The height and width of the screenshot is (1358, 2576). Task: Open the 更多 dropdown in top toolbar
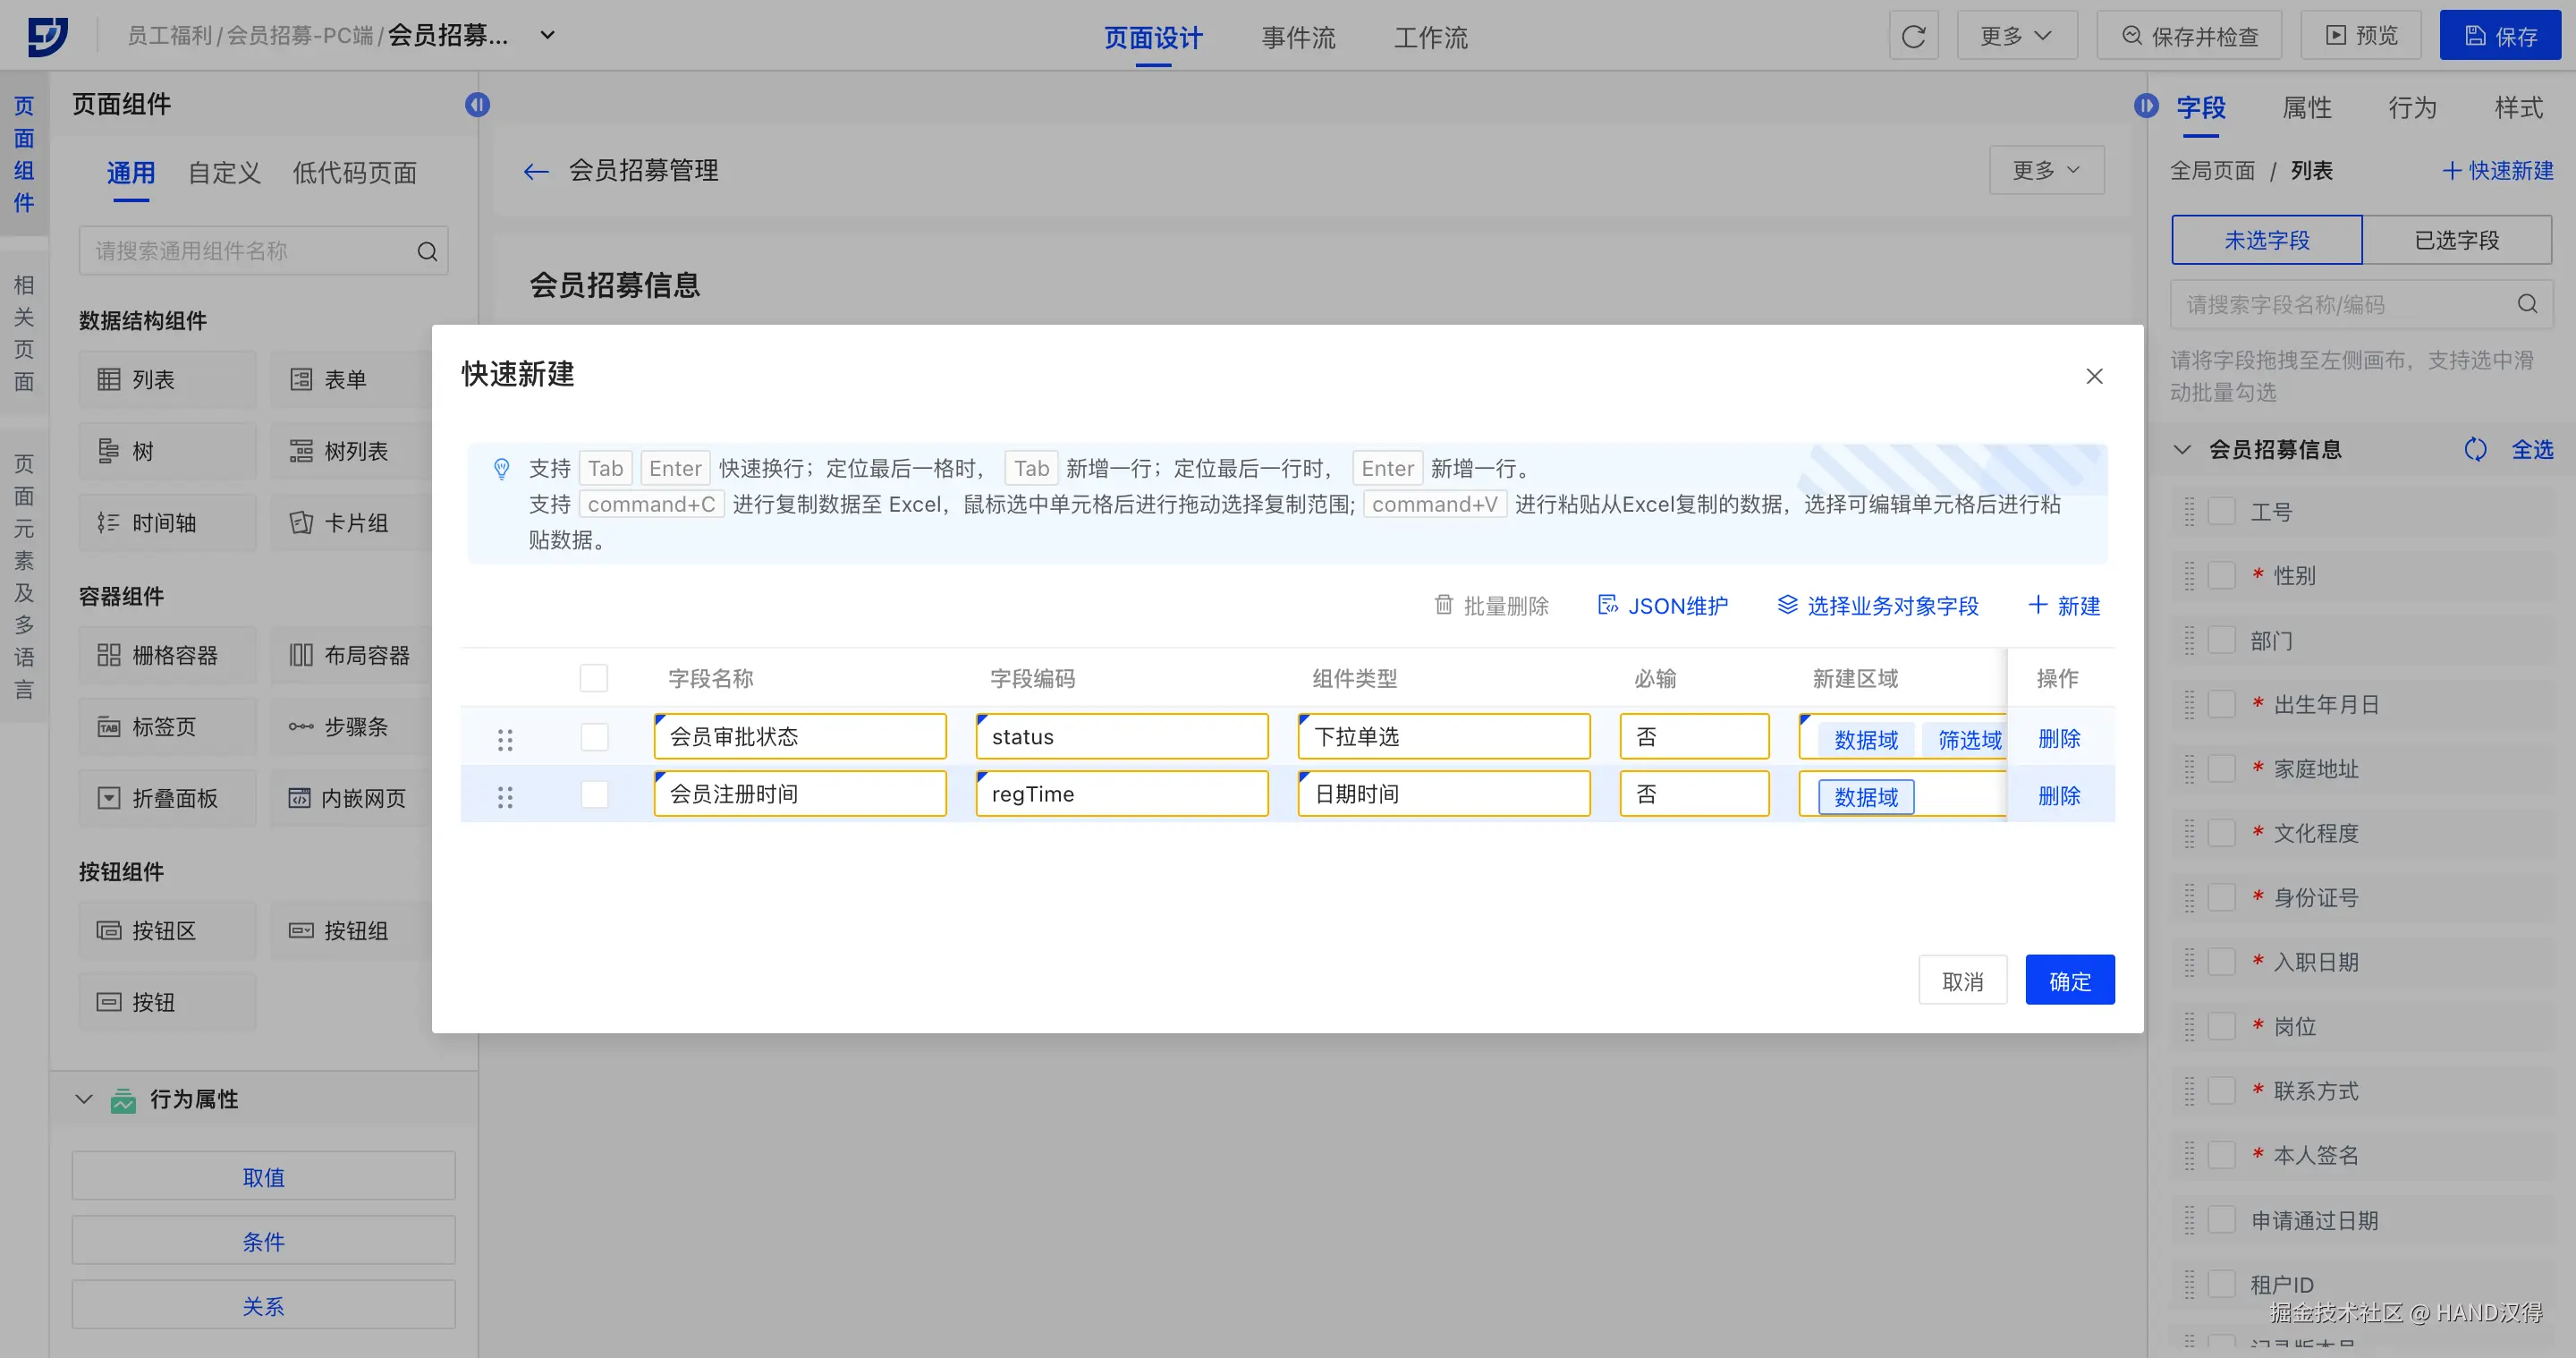click(x=2016, y=37)
